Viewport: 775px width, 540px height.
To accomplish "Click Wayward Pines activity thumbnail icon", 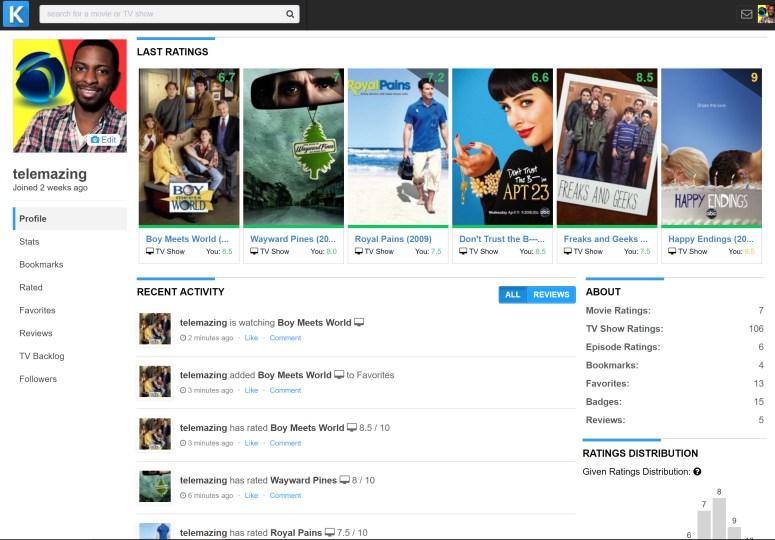I will pos(155,486).
